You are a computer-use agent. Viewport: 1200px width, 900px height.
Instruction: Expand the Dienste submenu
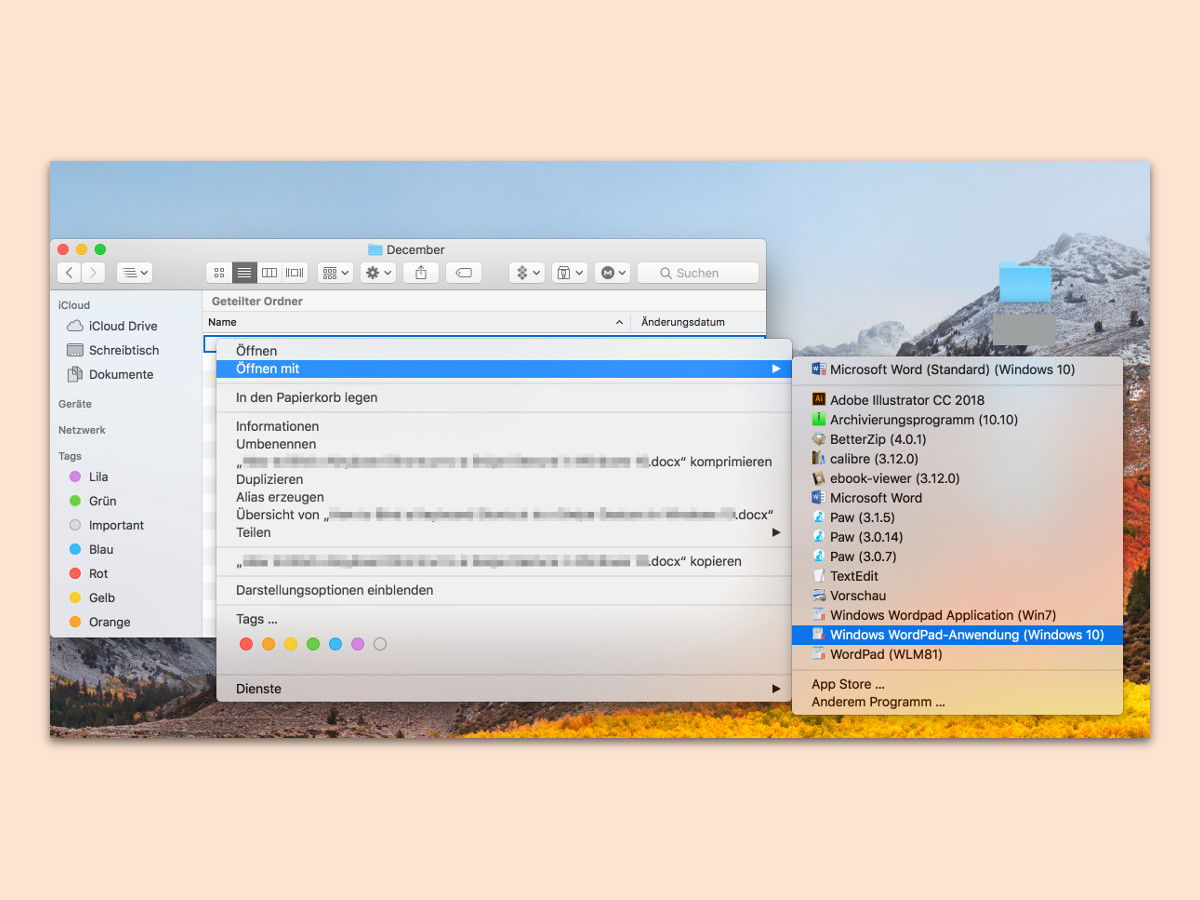504,688
